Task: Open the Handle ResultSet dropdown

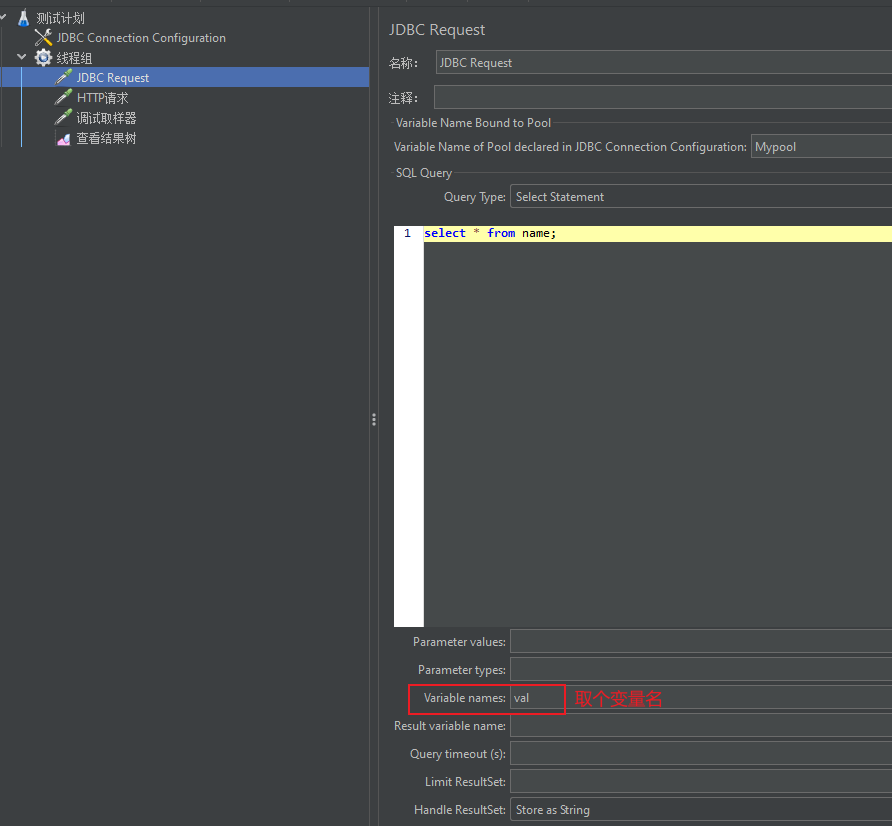Action: coord(701,810)
